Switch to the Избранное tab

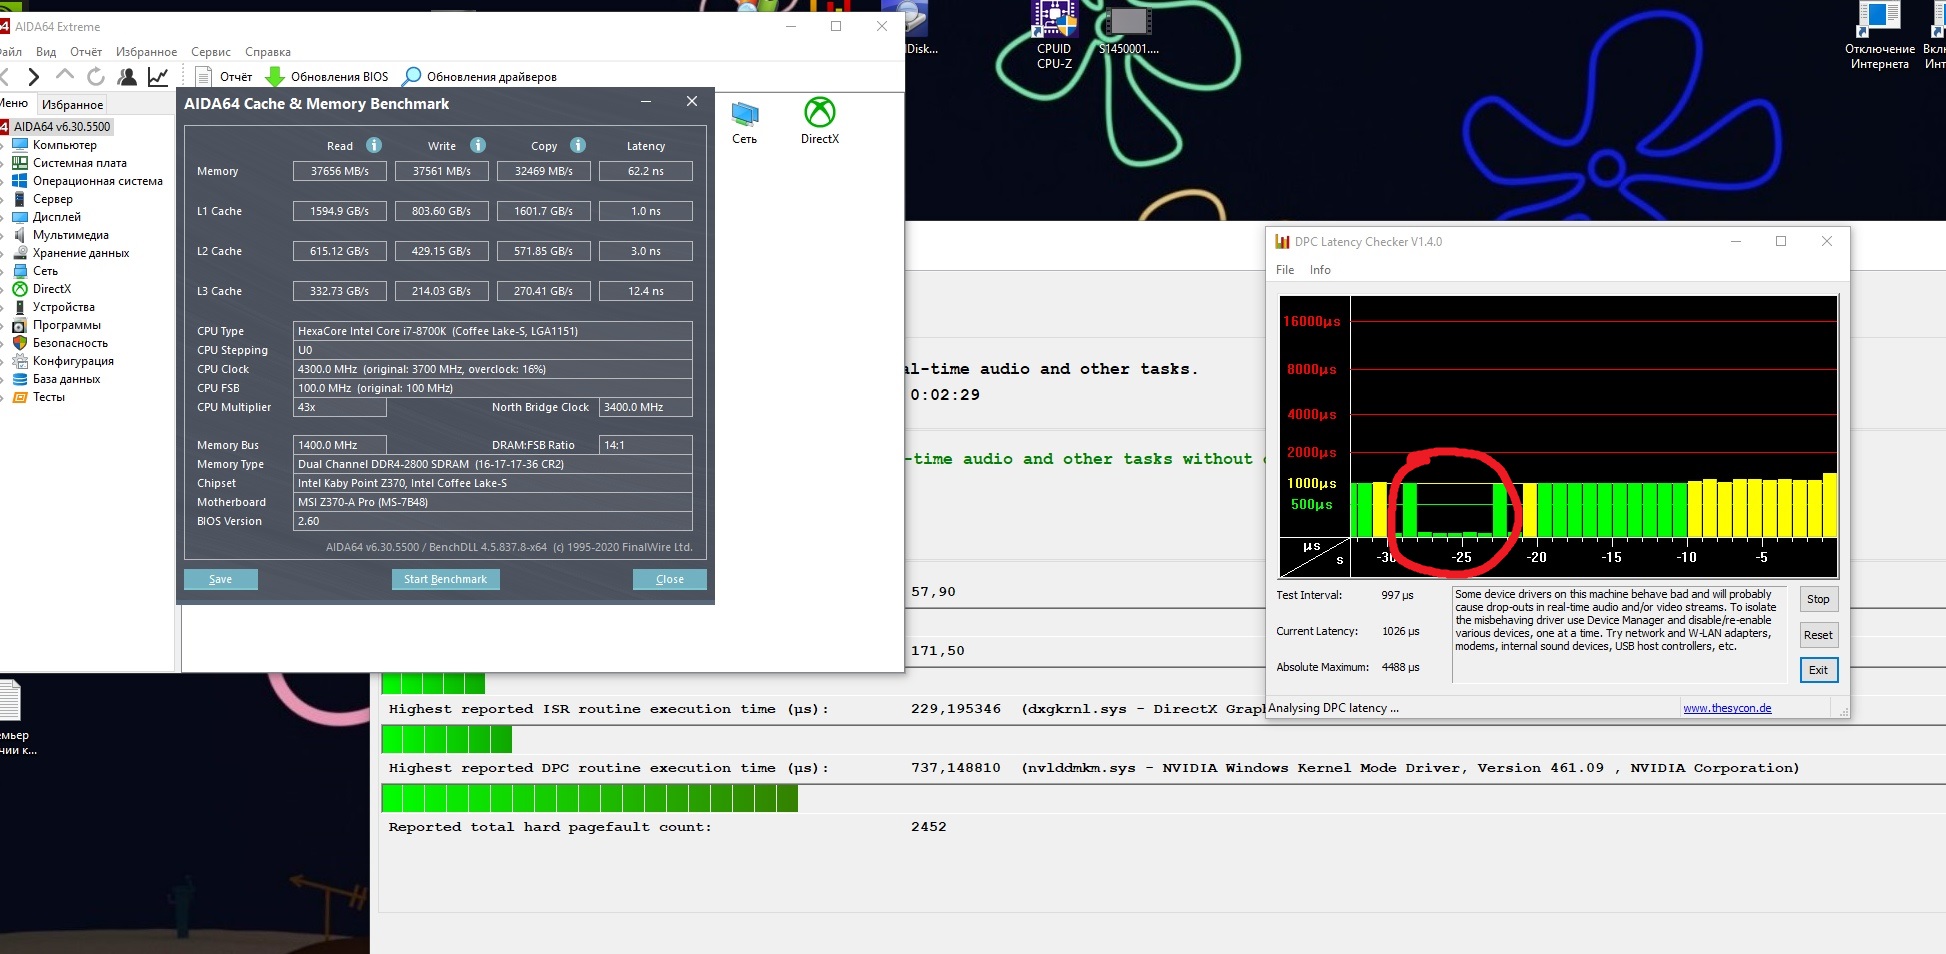72,104
